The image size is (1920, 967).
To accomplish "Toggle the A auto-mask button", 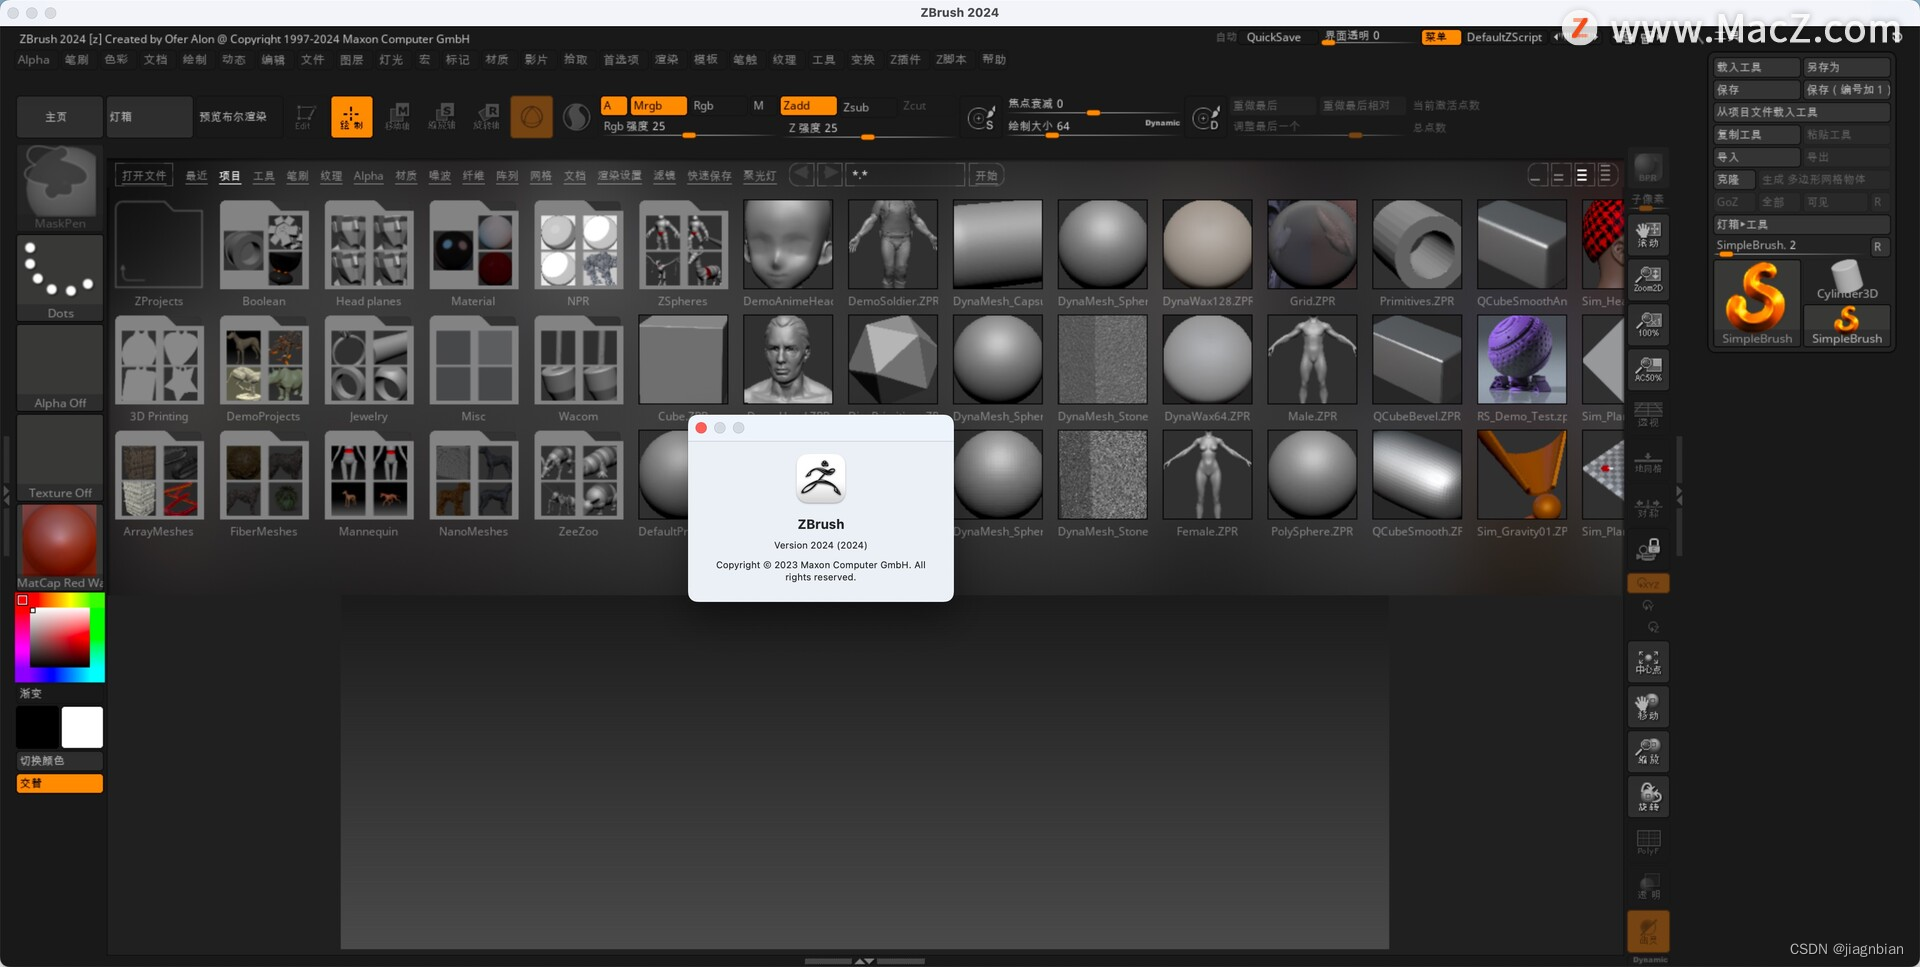I will 613,105.
